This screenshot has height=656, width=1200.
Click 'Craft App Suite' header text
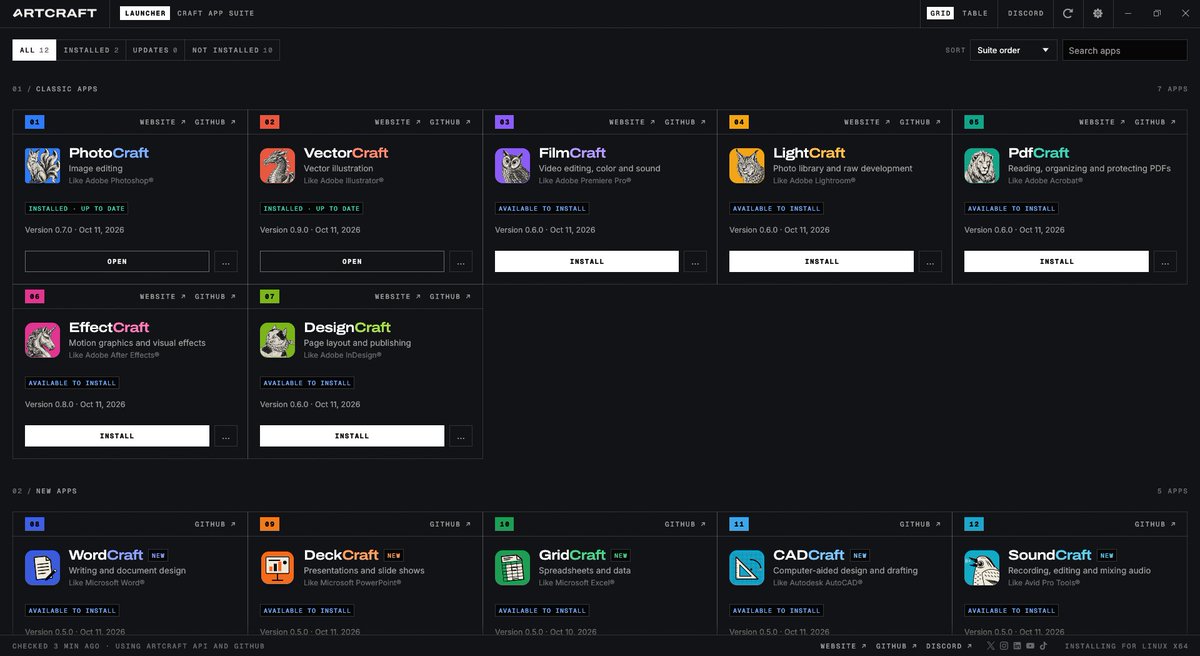[x=215, y=13]
